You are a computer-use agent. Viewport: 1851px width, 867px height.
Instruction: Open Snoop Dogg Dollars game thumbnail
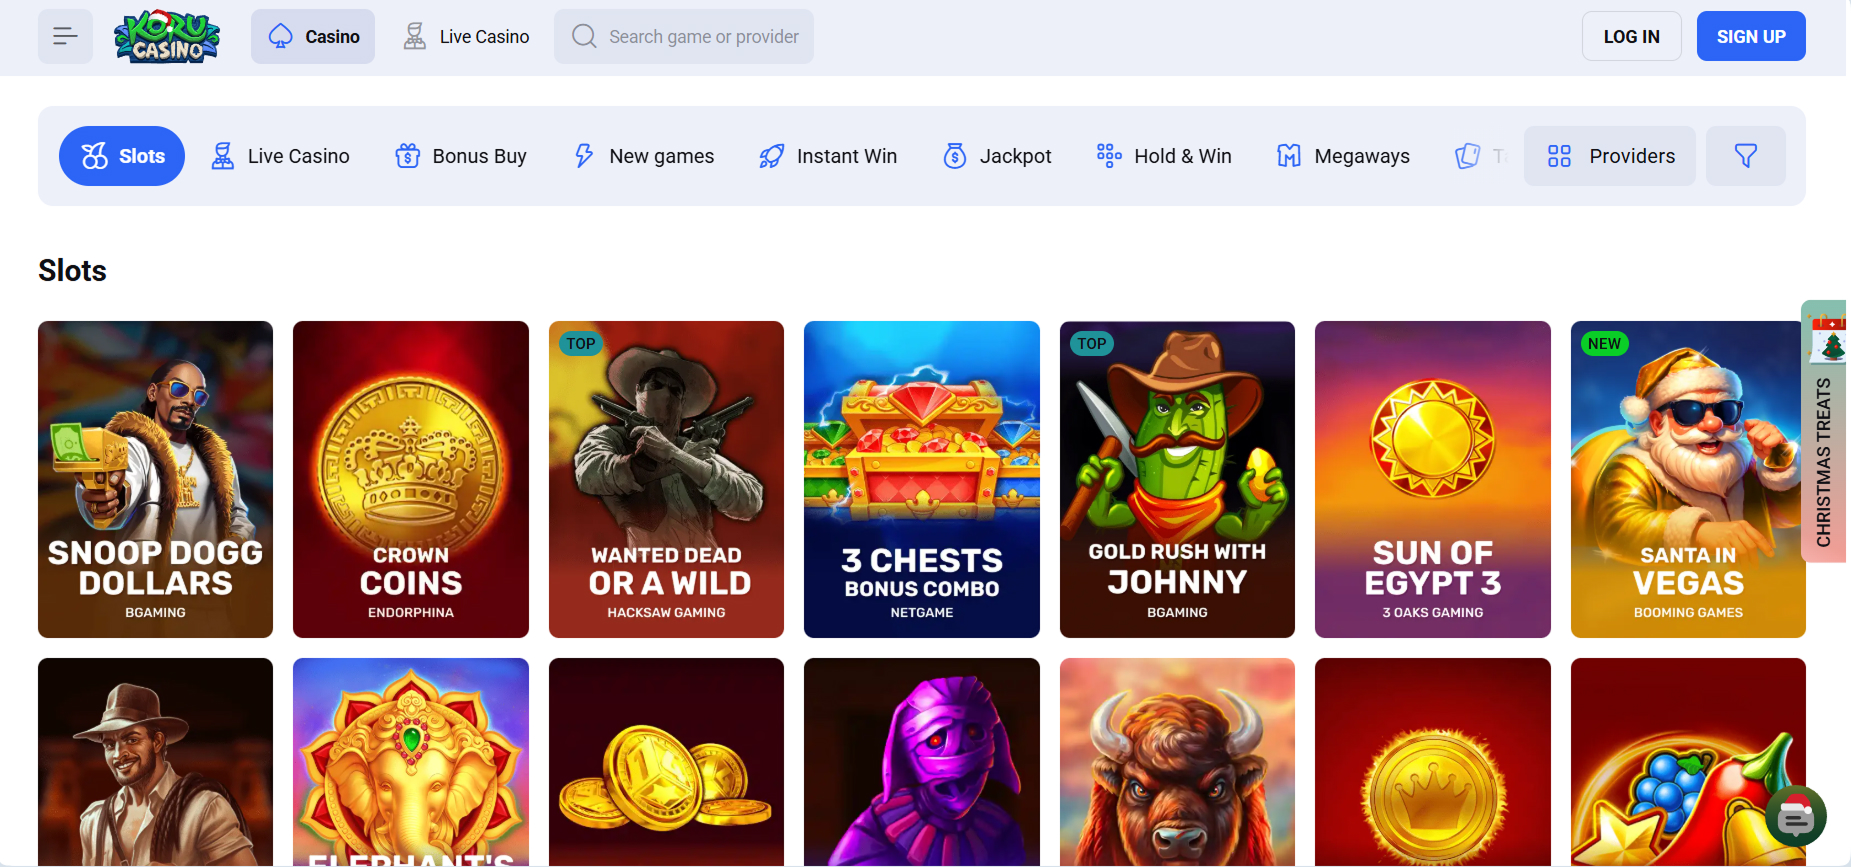(155, 479)
